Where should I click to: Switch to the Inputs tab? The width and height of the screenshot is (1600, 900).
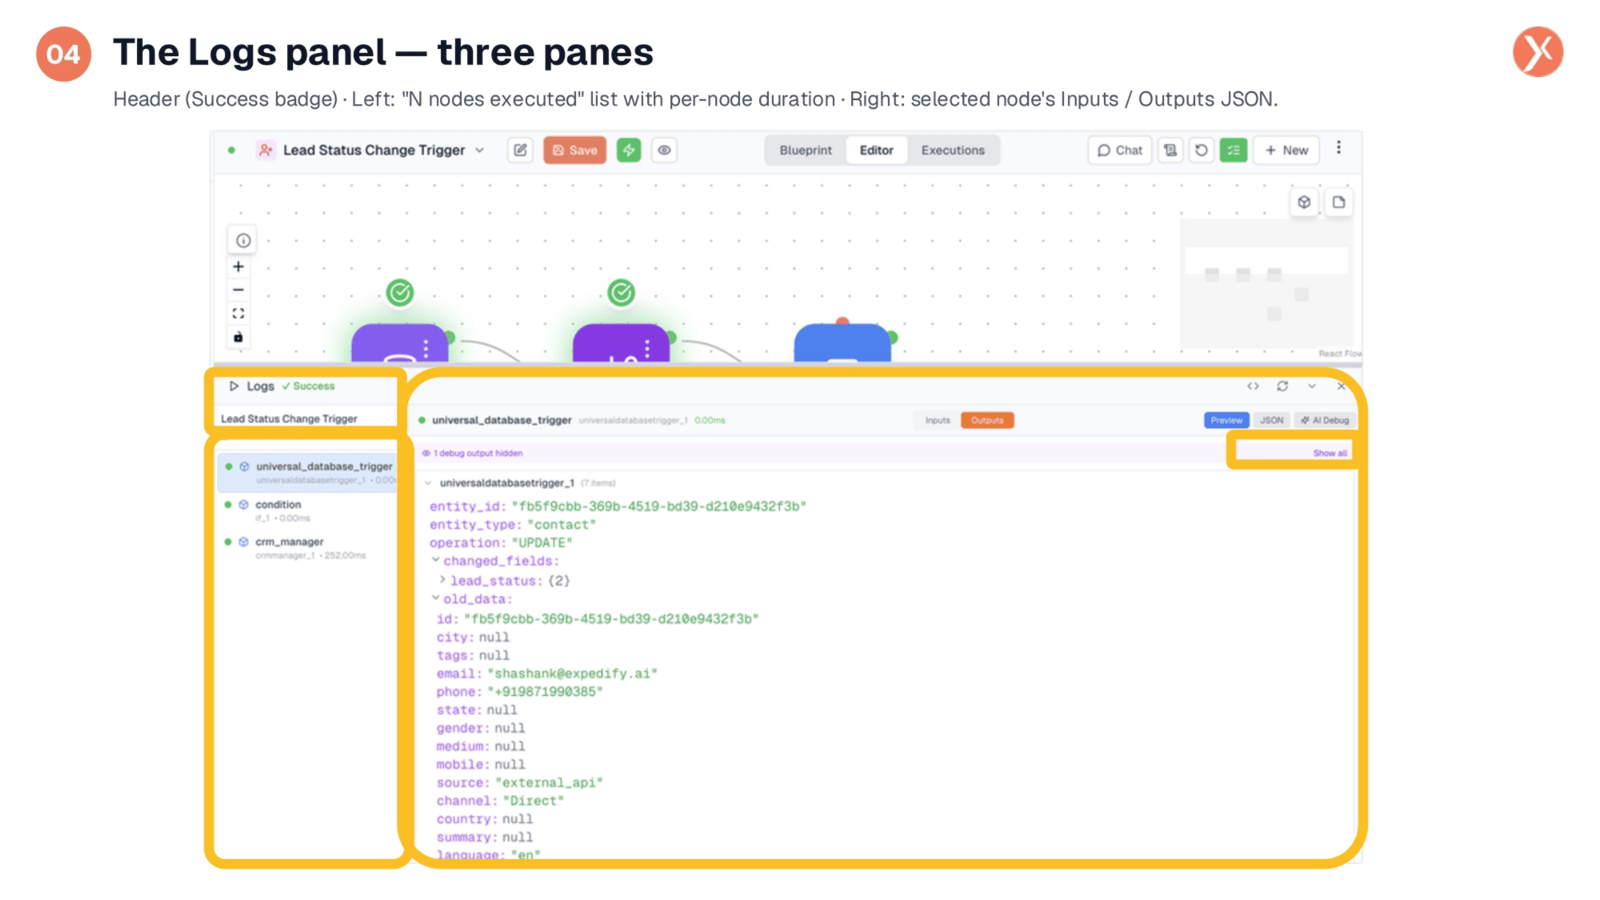[x=937, y=420]
